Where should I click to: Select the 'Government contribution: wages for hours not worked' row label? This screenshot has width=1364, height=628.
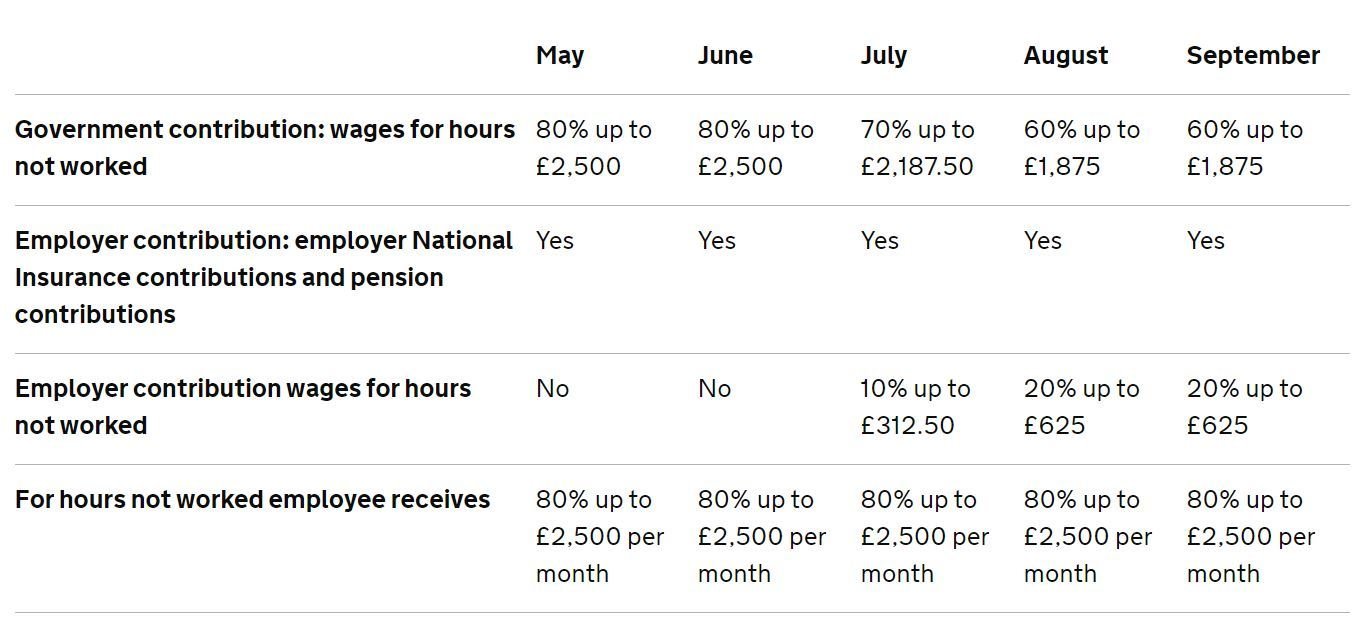pyautogui.click(x=265, y=148)
